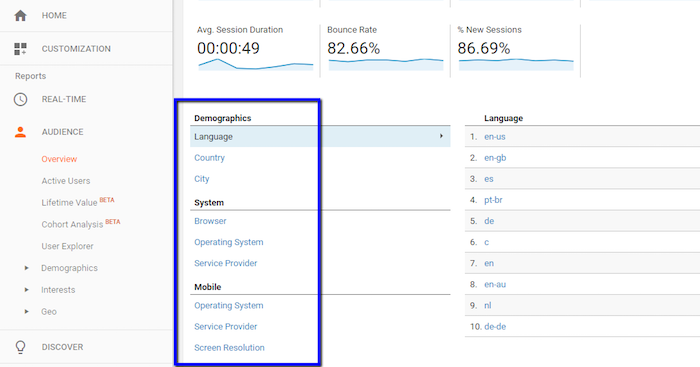Click the en-us language link
This screenshot has width=700, height=367.
click(495, 137)
